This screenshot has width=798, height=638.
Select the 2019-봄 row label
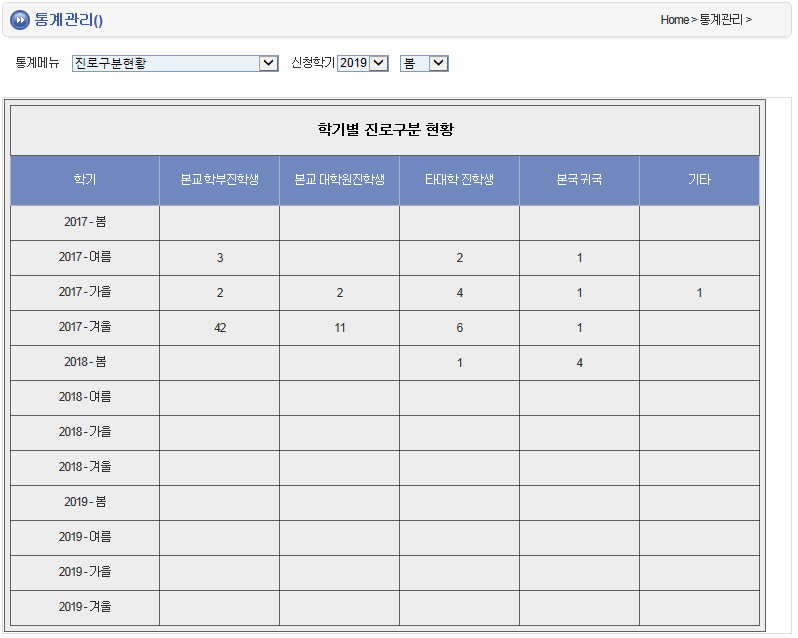pos(85,502)
